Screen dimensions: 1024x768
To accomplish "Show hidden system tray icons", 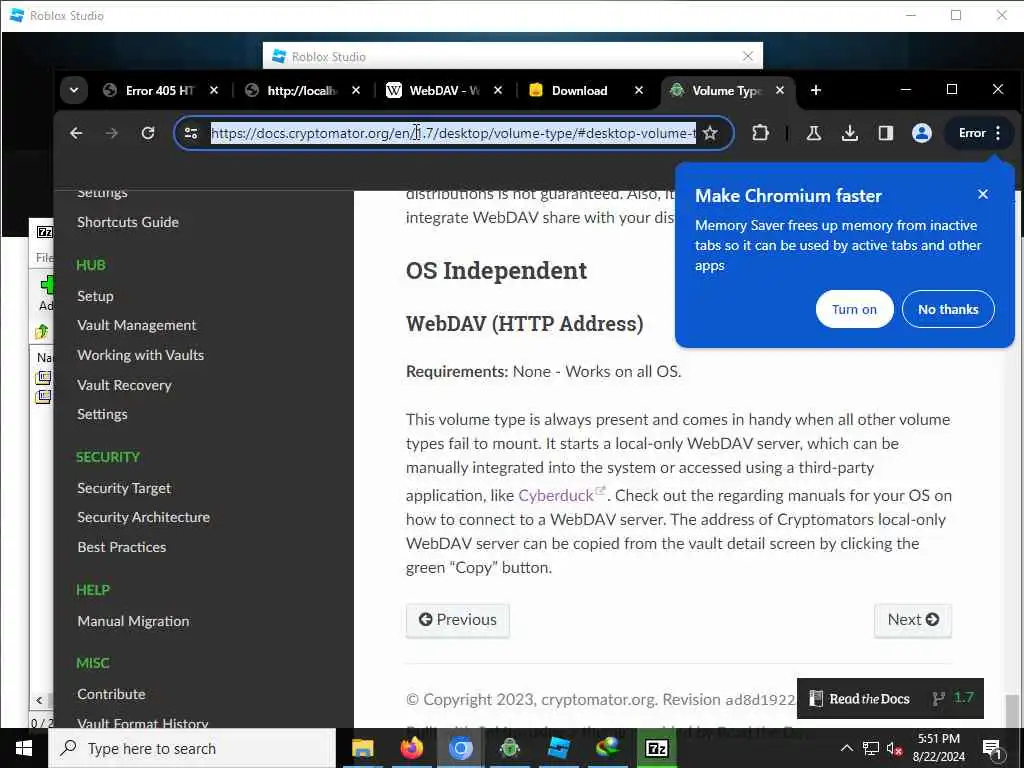I will (x=846, y=748).
